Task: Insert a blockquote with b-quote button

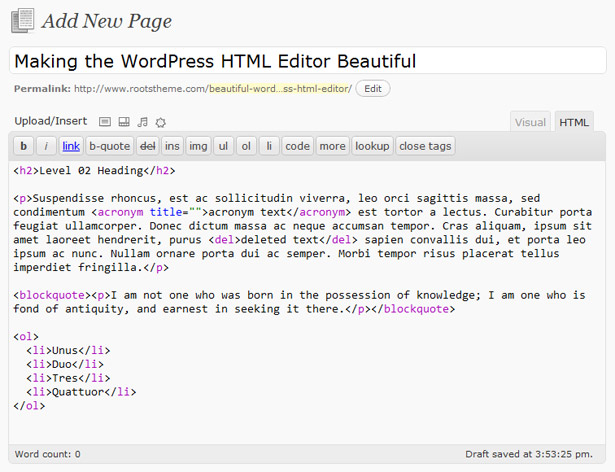Action: point(109,146)
